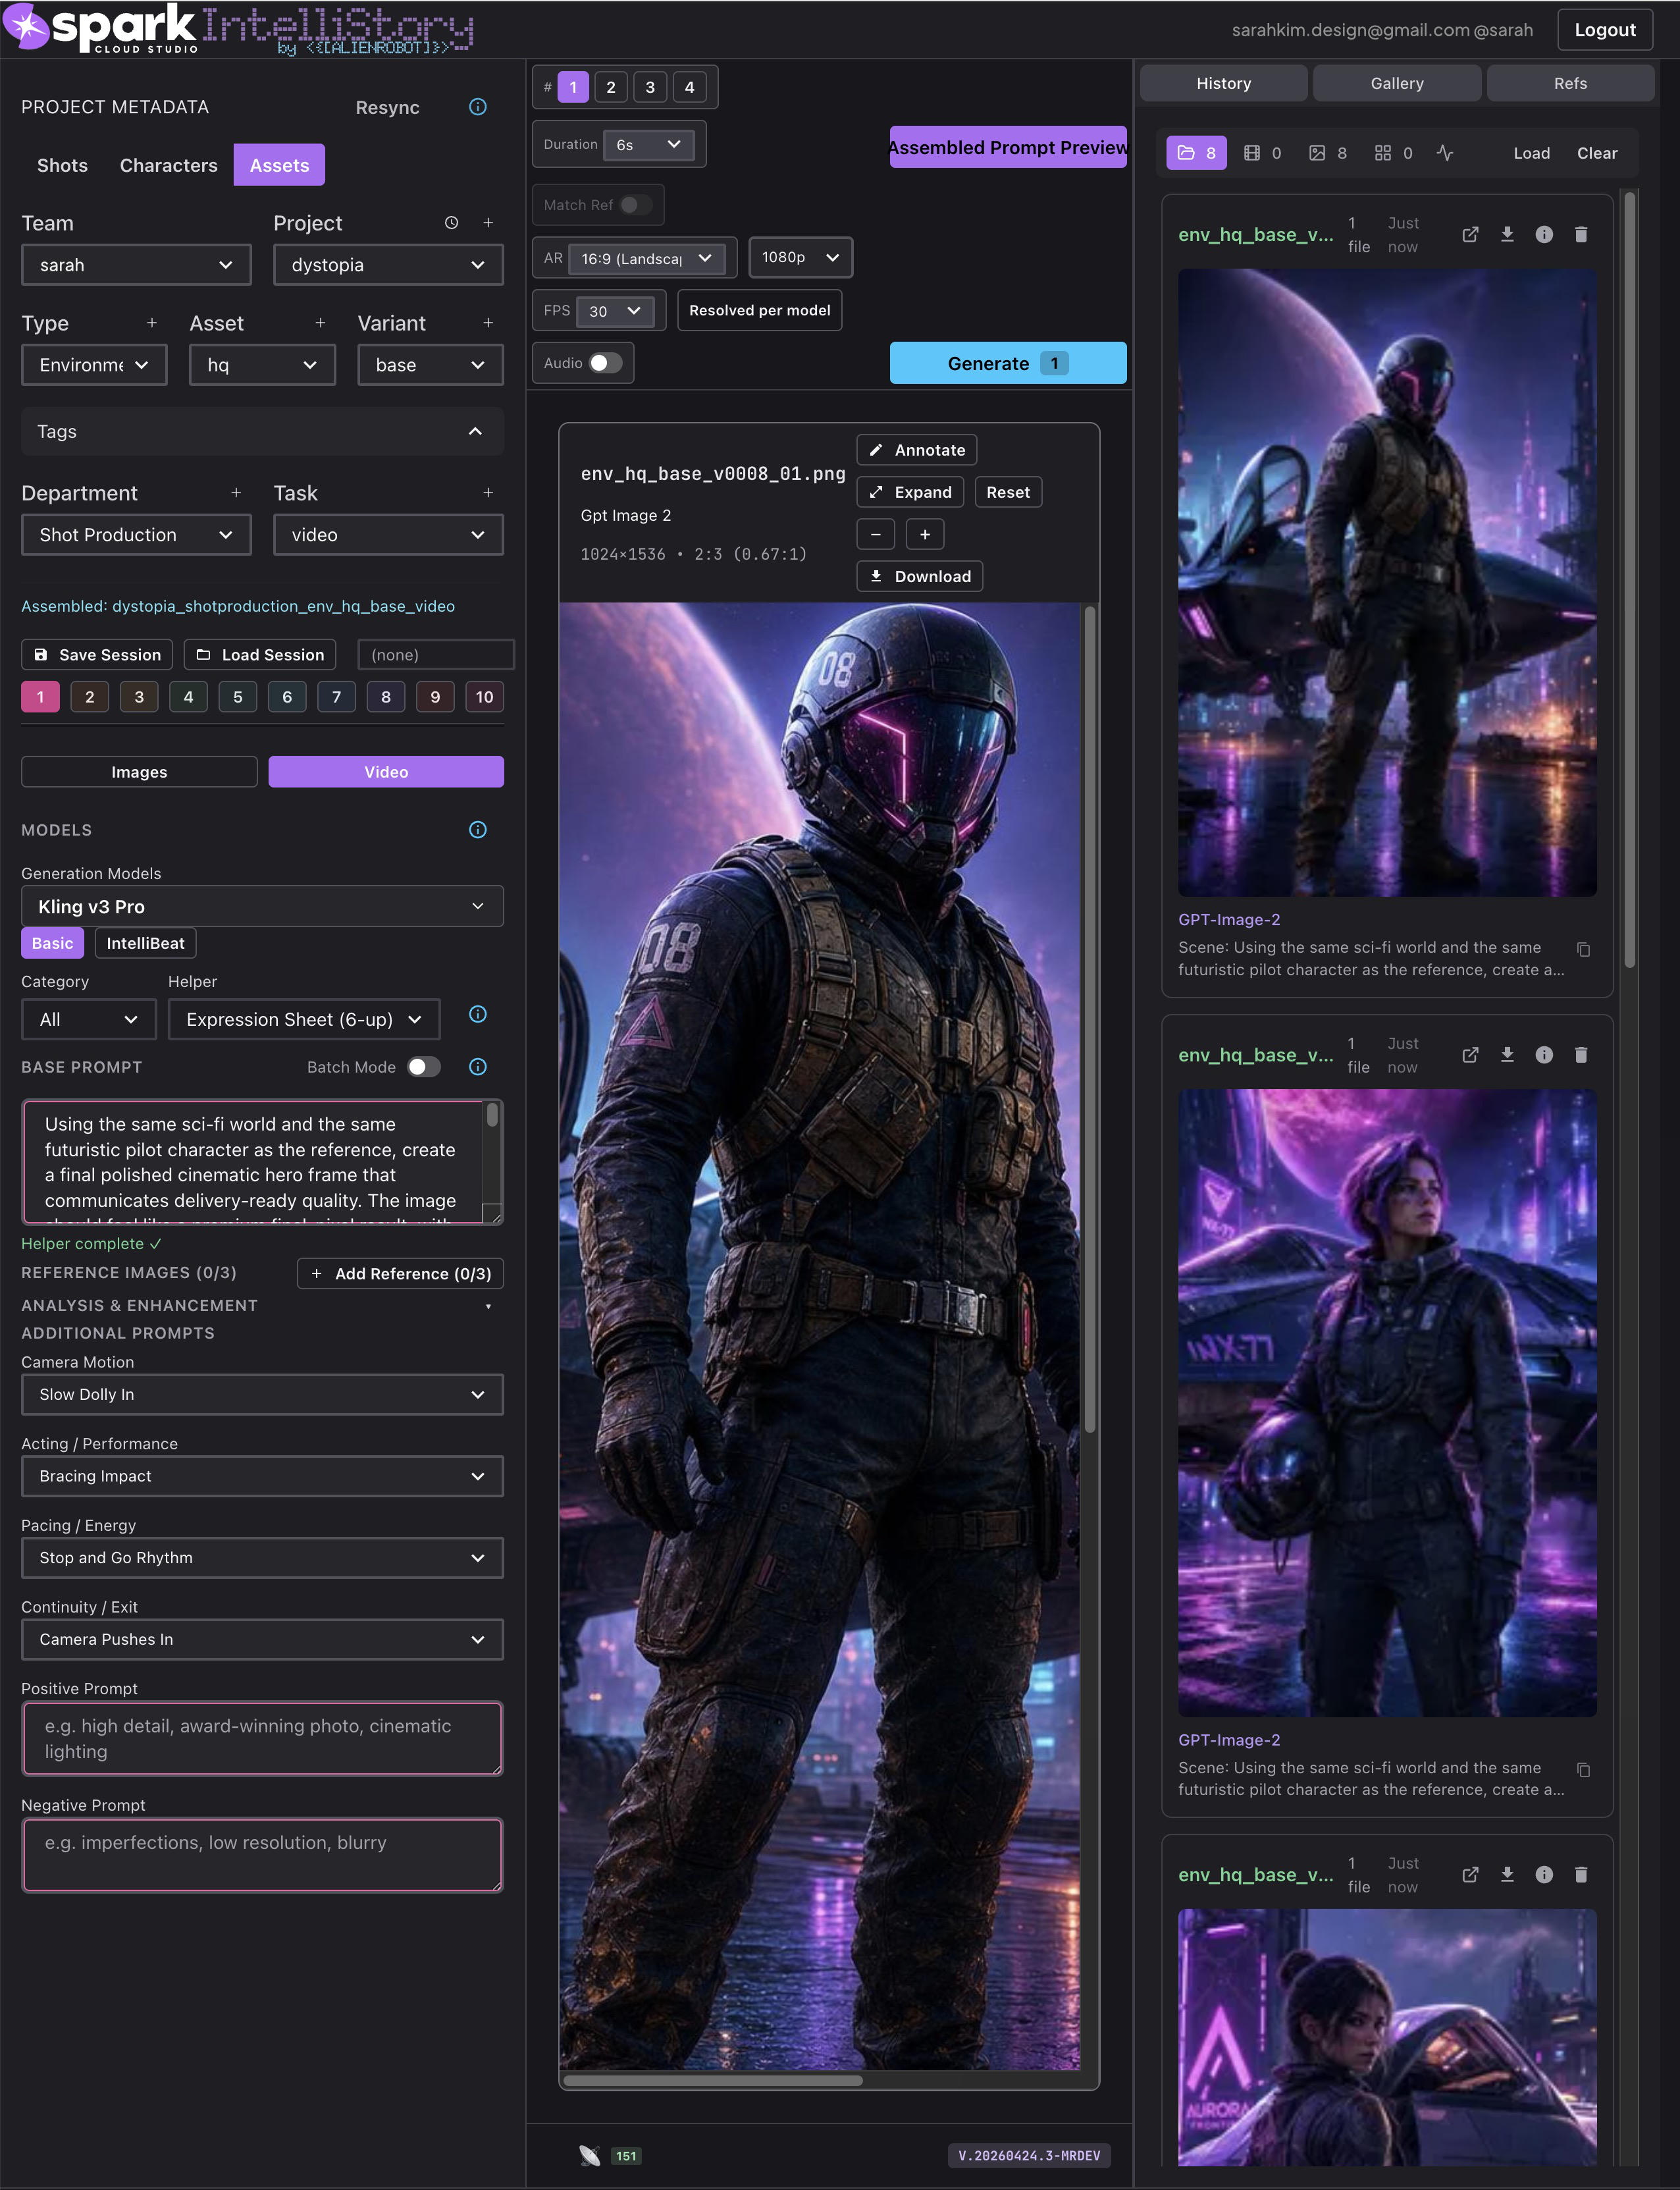Open the first history card in new window

coord(1470,235)
